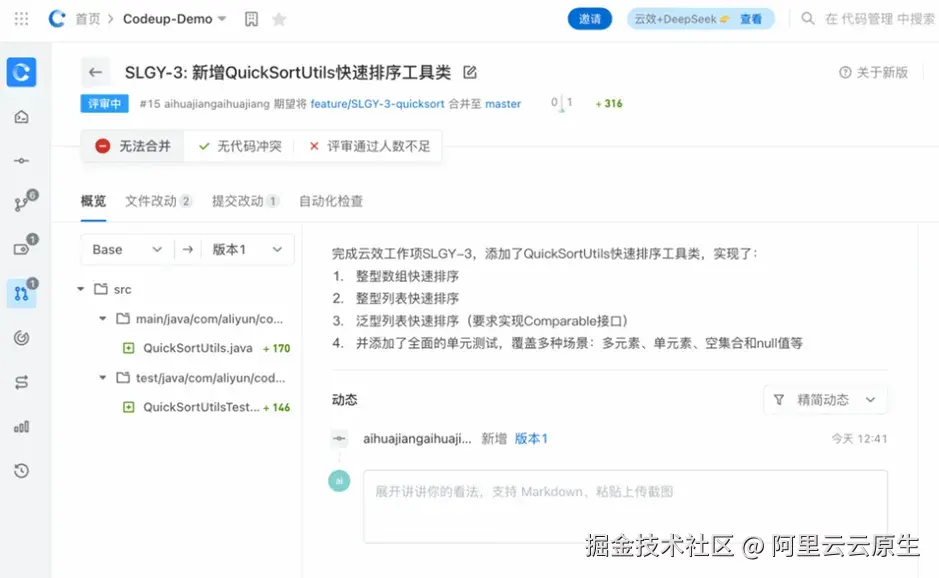Switch to the 文件改动 tab

click(158, 201)
